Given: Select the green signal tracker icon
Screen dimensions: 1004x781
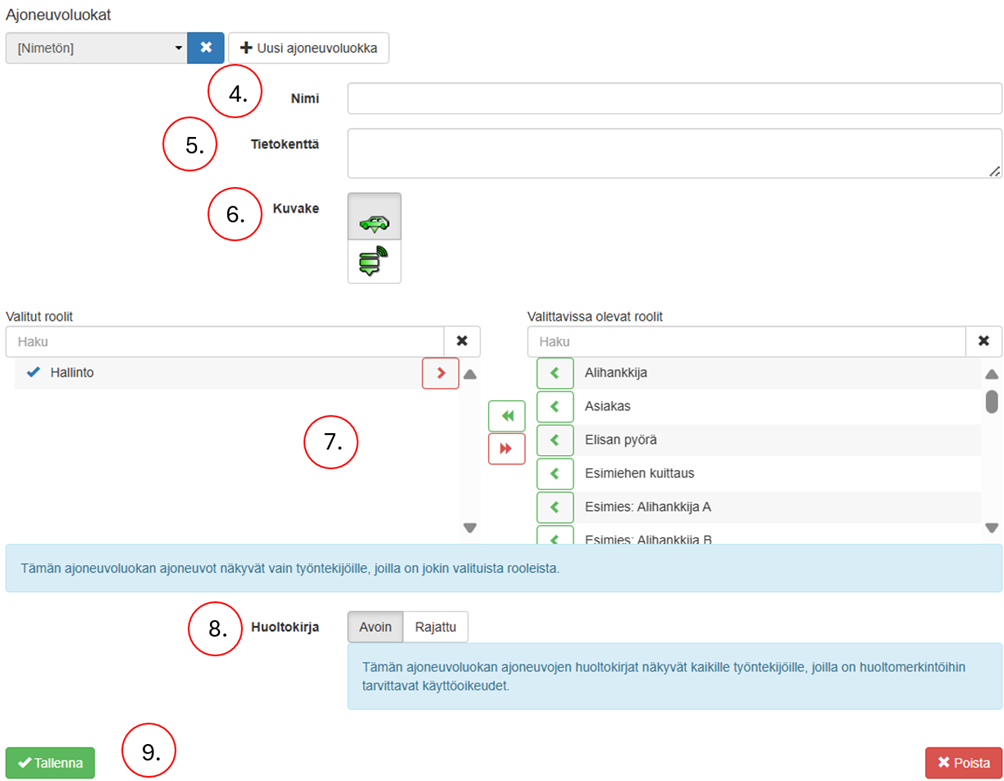Looking at the screenshot, I should (x=374, y=262).
